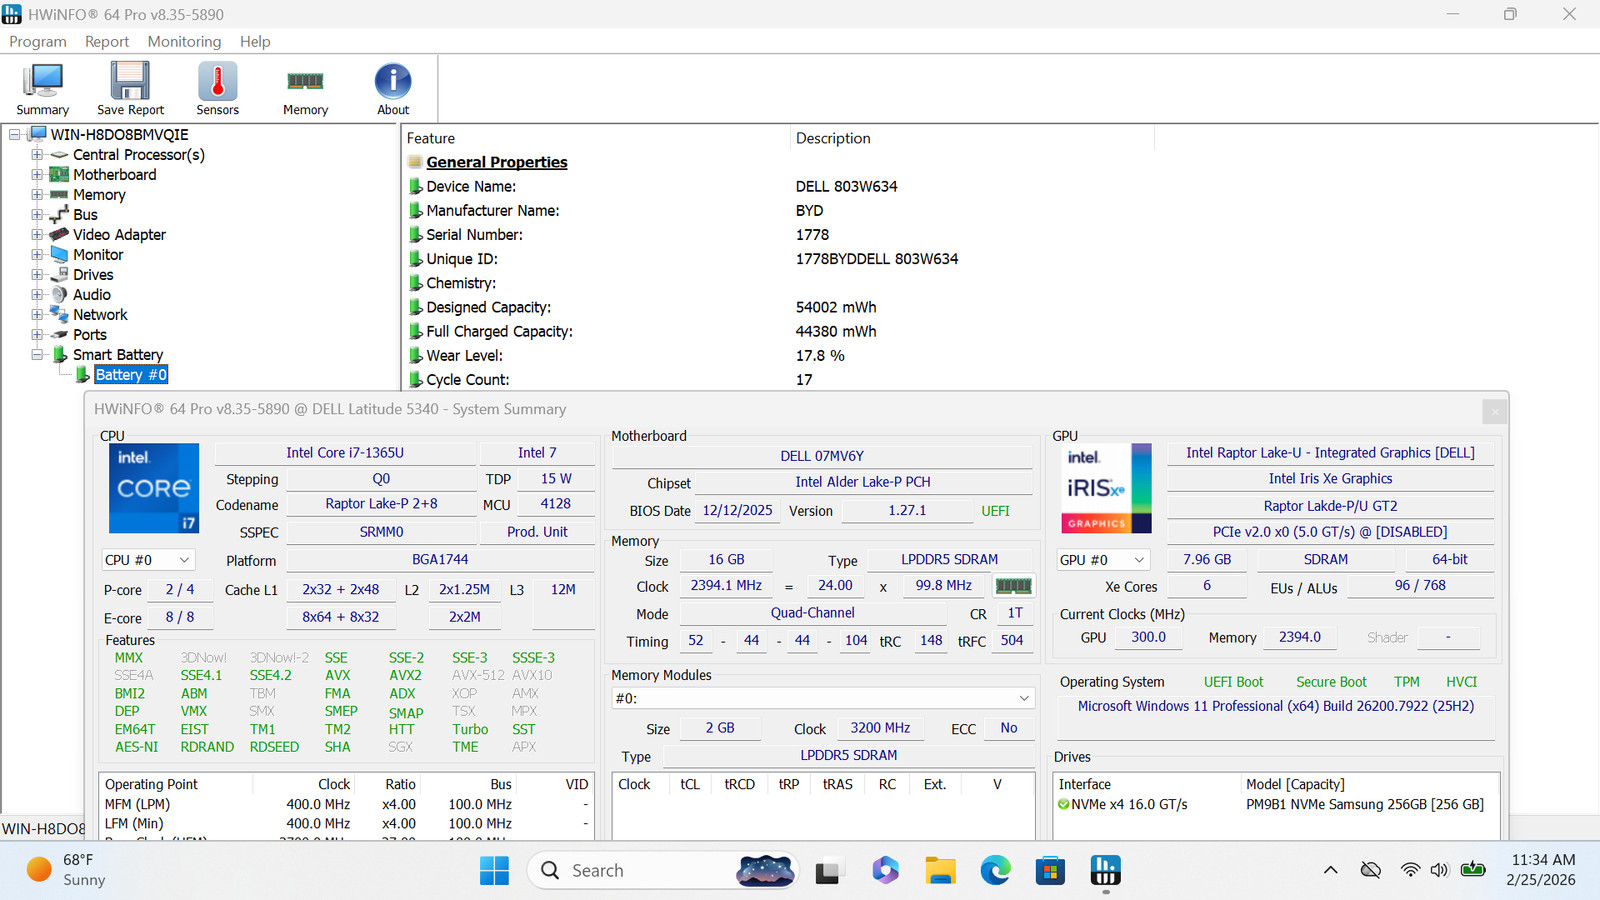Screen dimensions: 1600x900
Task: Open the Sensors thermometer icon
Action: pyautogui.click(x=217, y=88)
